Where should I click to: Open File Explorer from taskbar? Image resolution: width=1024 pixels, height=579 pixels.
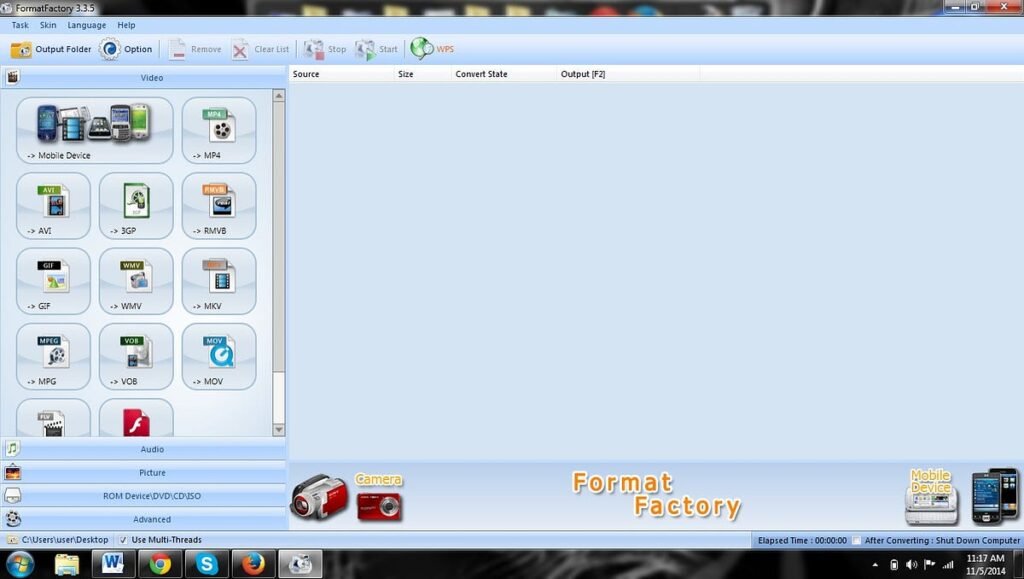point(67,564)
